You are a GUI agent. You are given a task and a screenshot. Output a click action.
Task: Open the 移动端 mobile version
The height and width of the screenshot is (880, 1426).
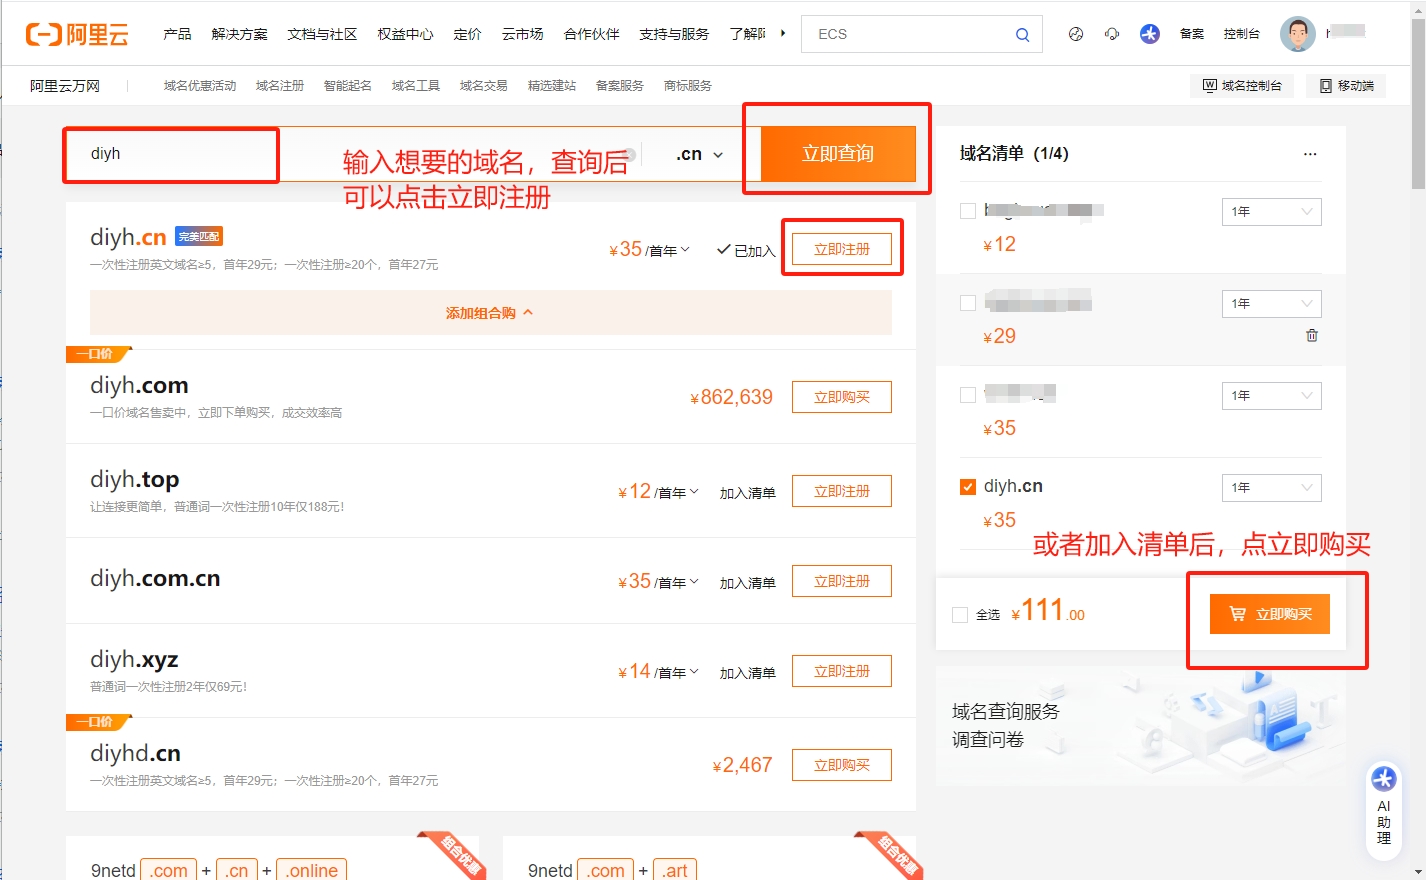coord(1344,85)
